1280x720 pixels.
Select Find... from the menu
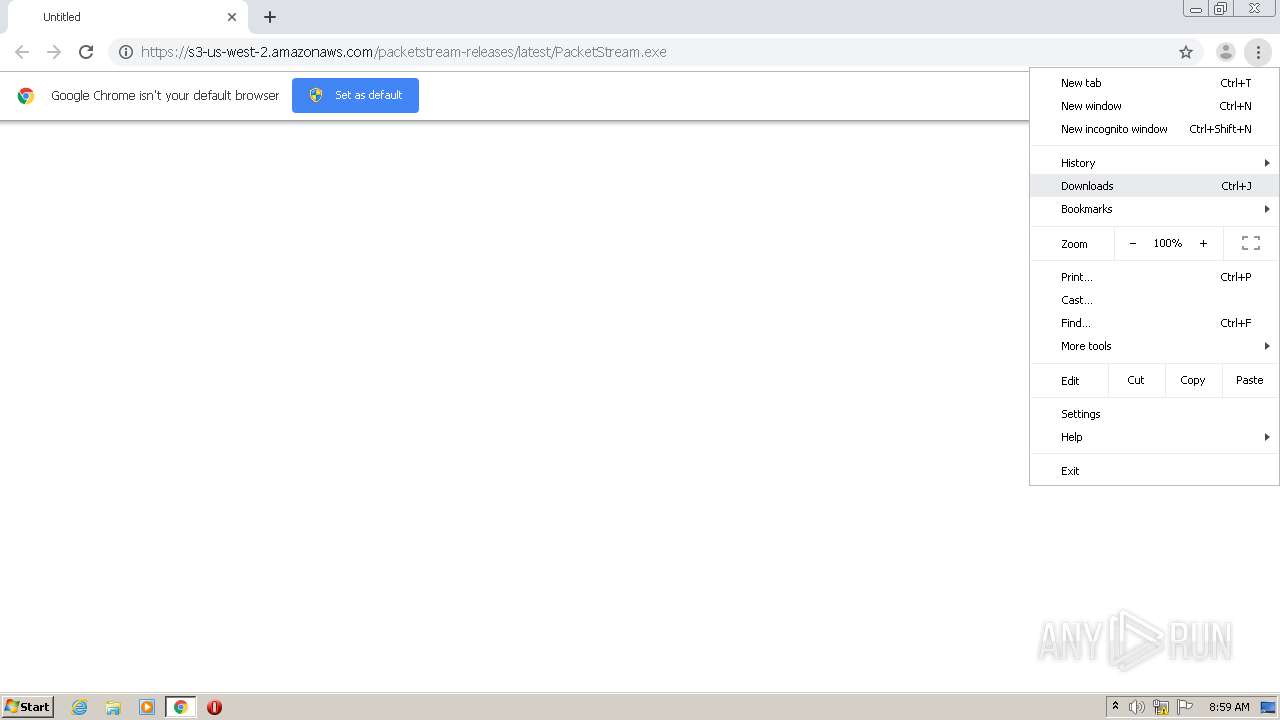tap(1155, 323)
